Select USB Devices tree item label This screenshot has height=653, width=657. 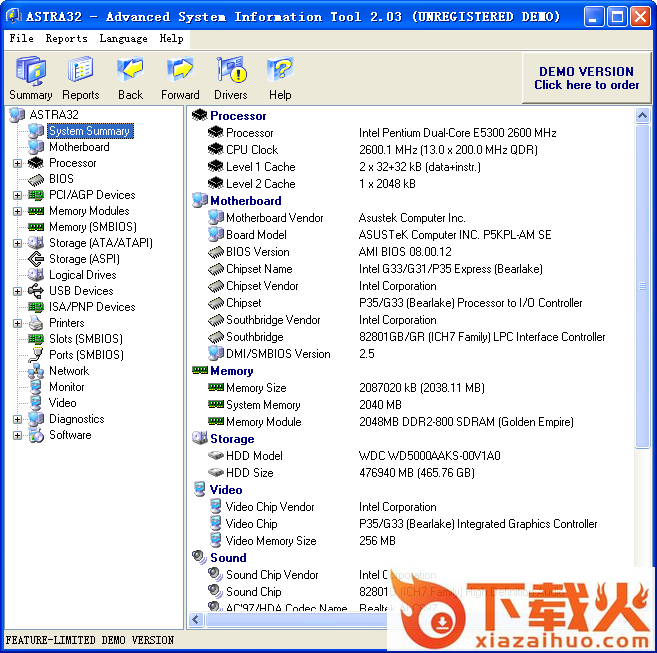coord(81,291)
